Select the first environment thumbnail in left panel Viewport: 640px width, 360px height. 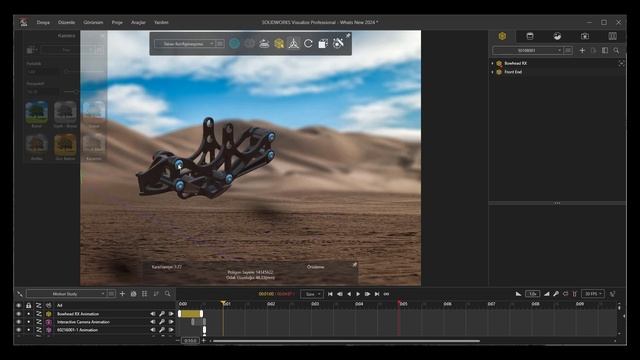36,112
